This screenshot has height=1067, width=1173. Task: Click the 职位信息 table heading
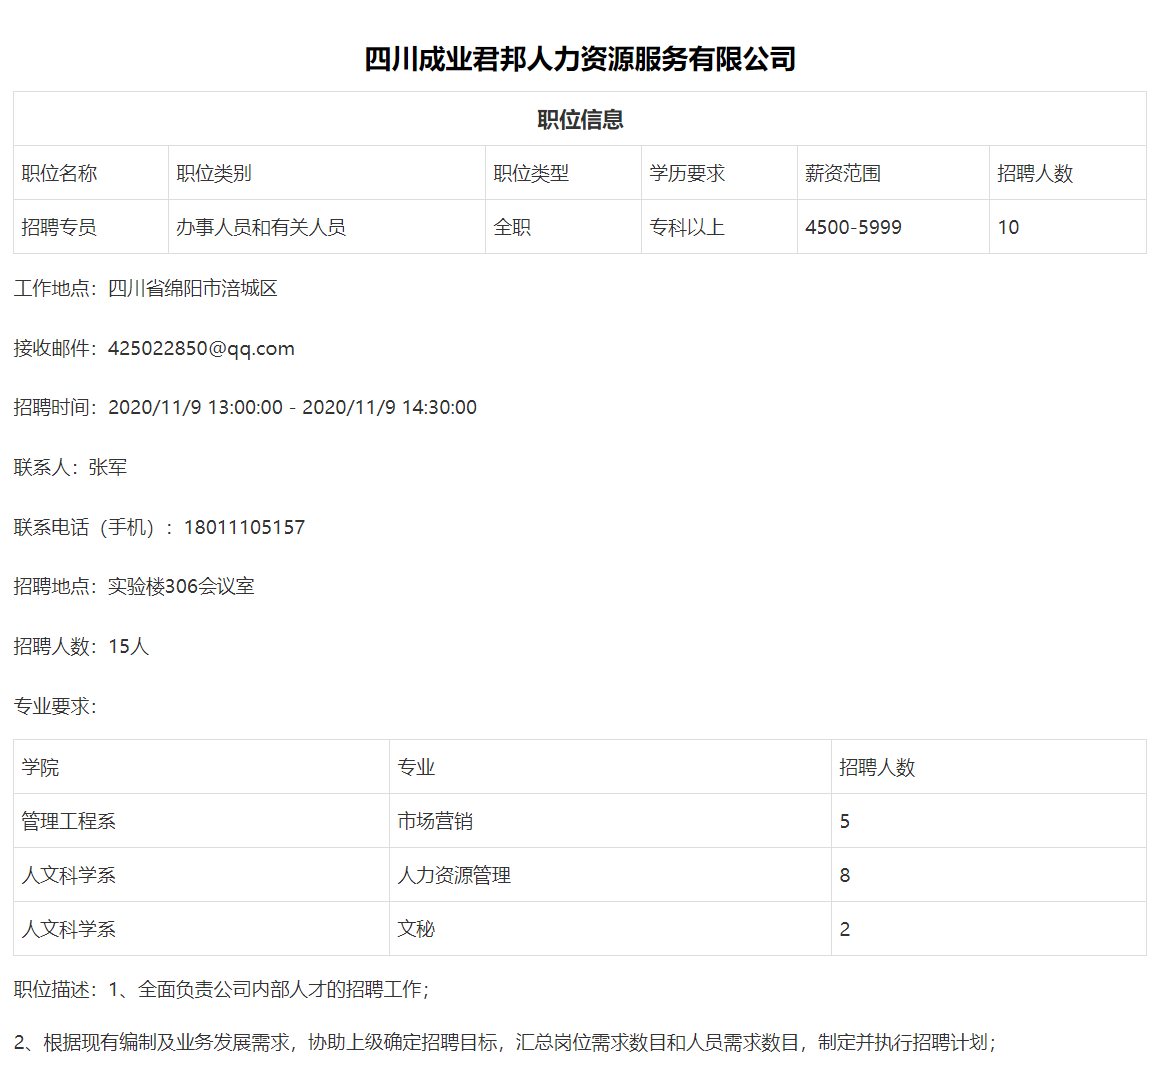point(580,120)
